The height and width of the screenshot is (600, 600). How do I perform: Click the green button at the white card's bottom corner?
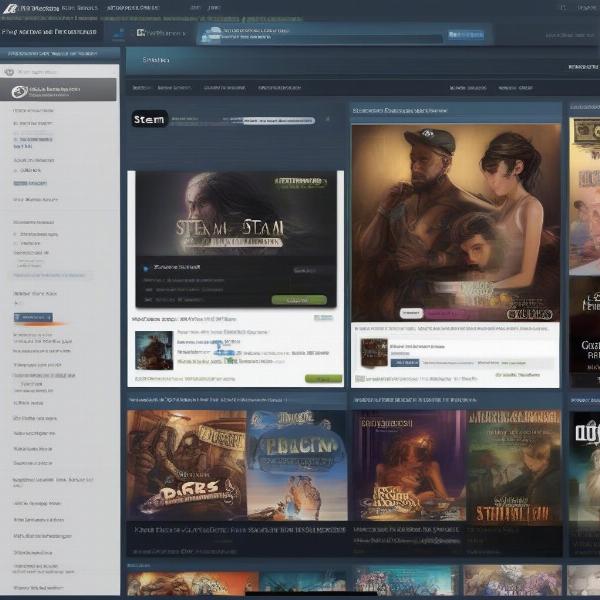click(x=323, y=379)
